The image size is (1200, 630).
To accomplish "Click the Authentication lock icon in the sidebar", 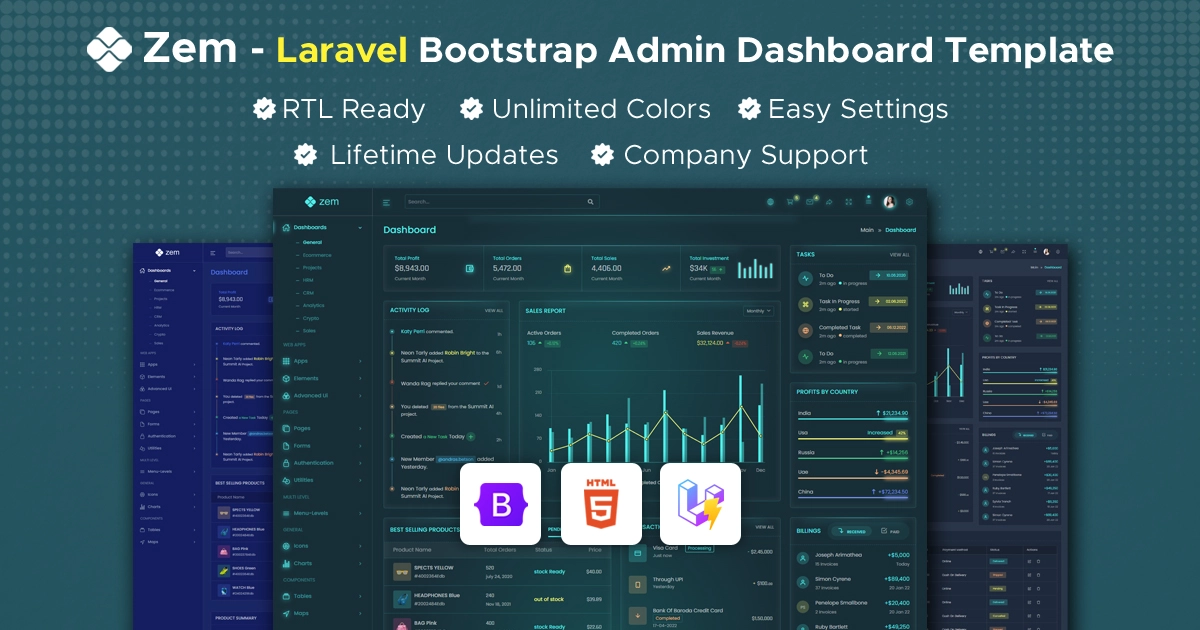I will click(x=286, y=463).
